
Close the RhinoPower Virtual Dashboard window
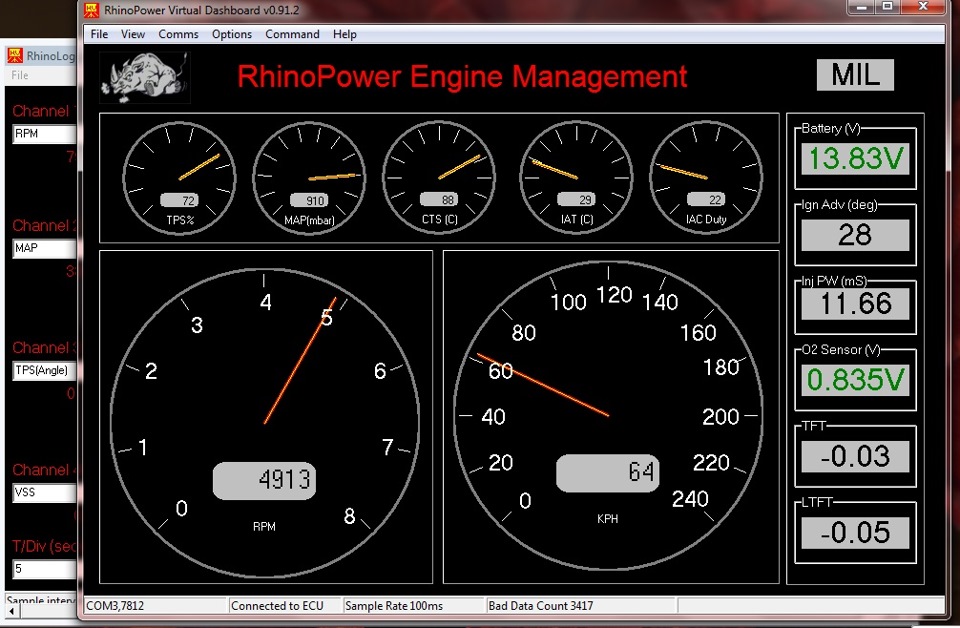click(923, 7)
